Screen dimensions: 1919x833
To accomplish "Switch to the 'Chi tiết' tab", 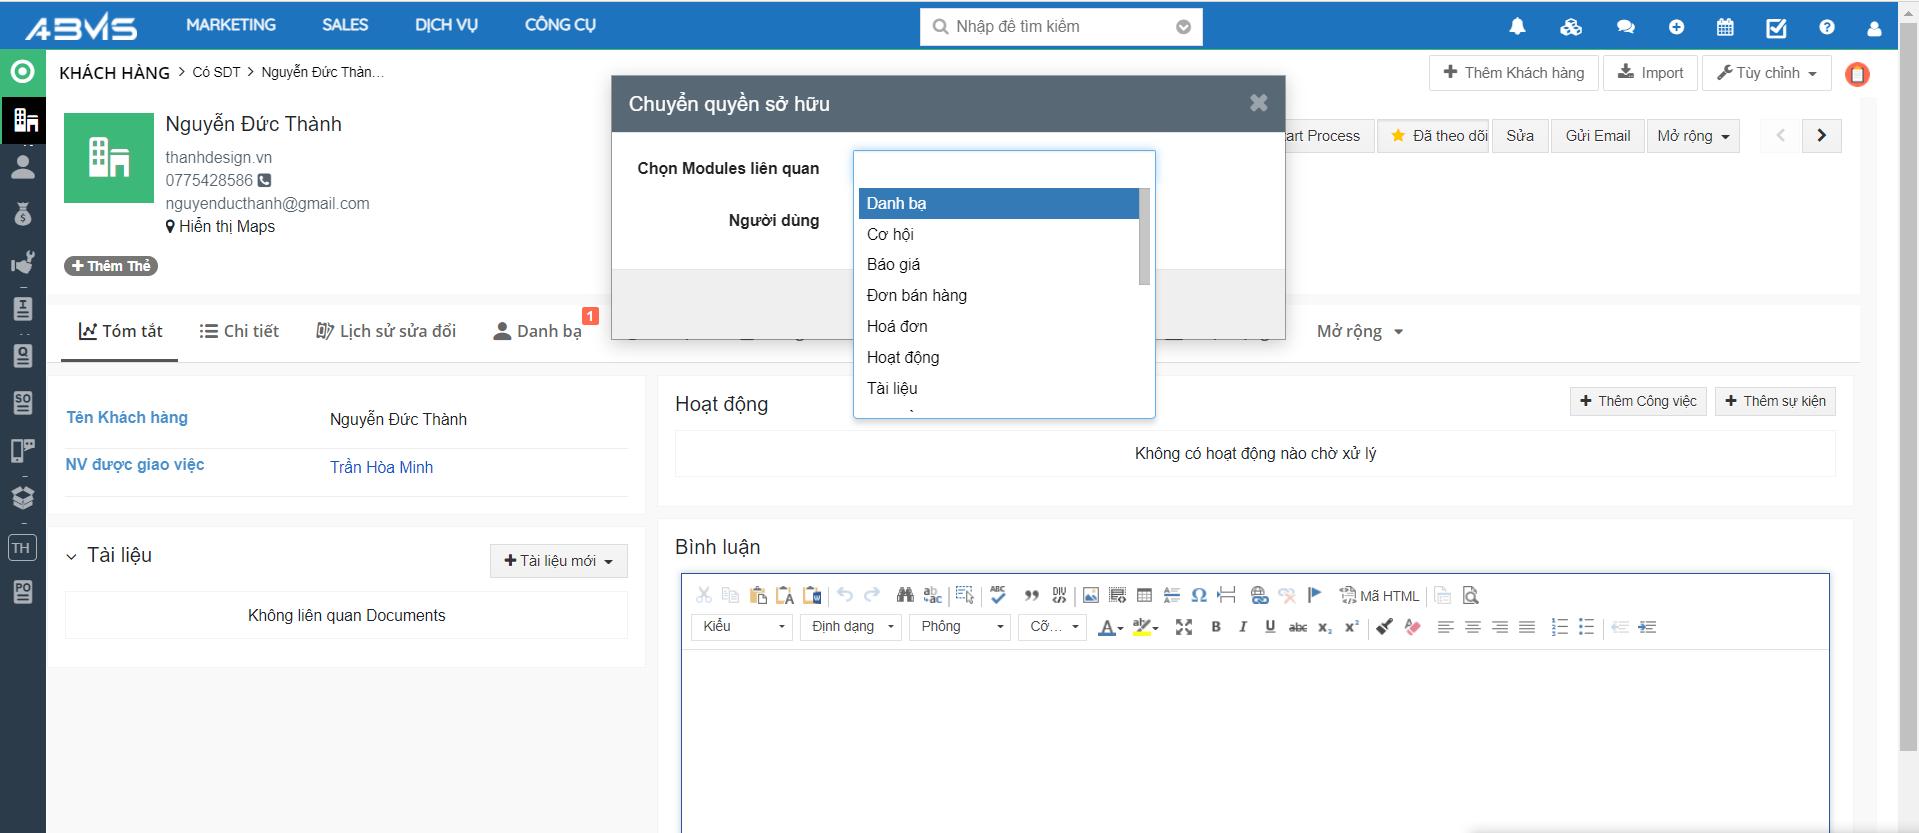I will coord(239,331).
